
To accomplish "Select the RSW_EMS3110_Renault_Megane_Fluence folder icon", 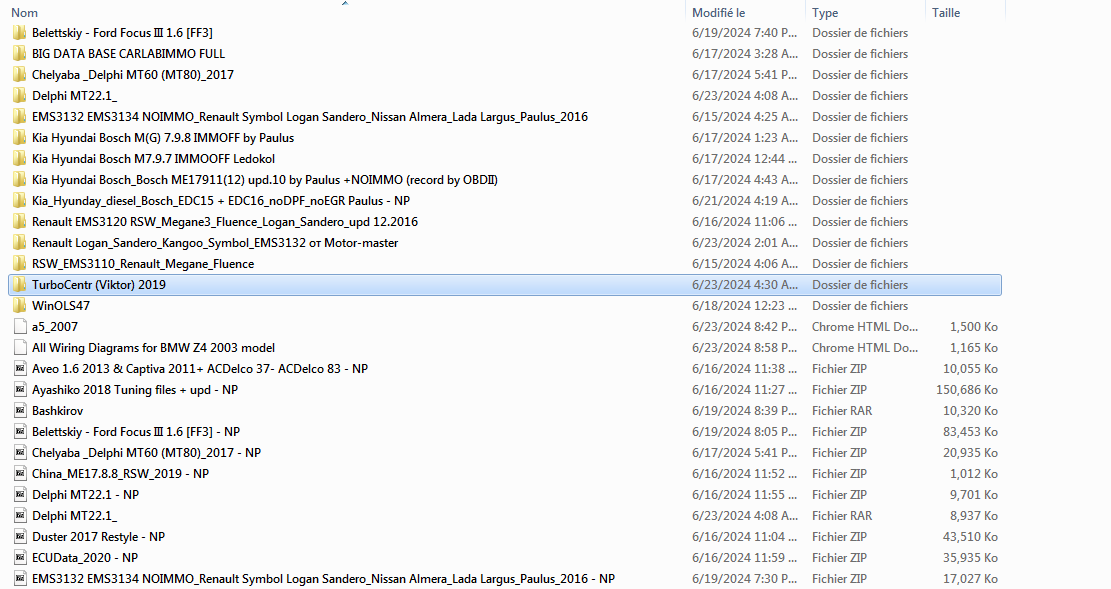I will [20, 264].
